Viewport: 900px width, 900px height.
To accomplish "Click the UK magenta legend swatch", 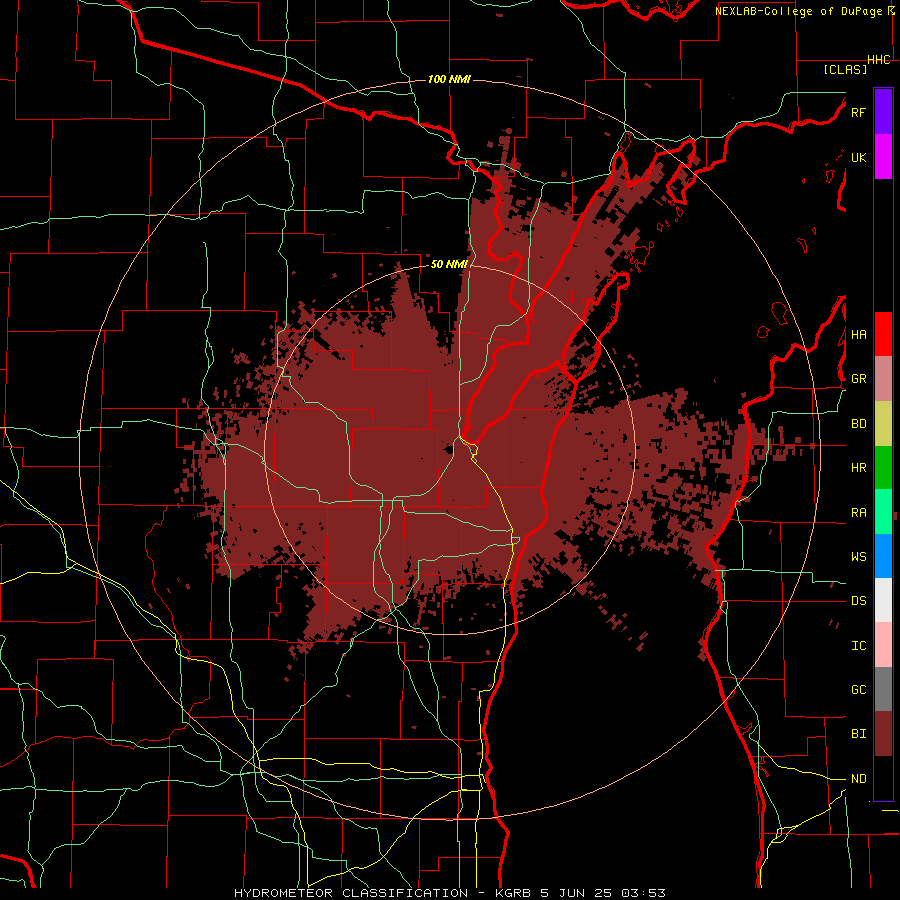I will 883,157.
